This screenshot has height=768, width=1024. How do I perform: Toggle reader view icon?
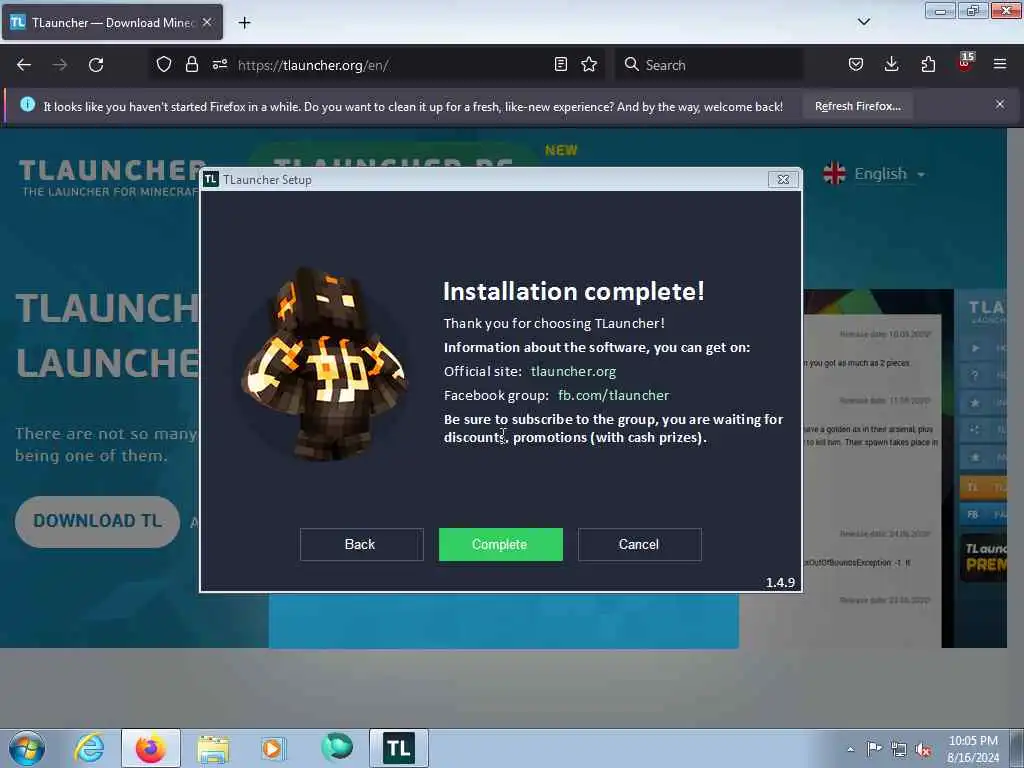click(560, 64)
